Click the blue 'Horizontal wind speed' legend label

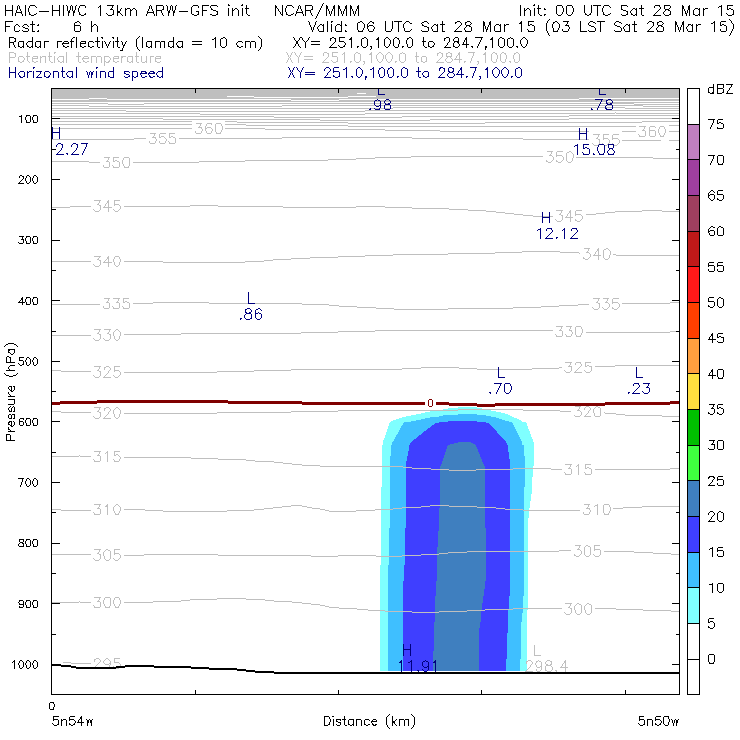86,73
